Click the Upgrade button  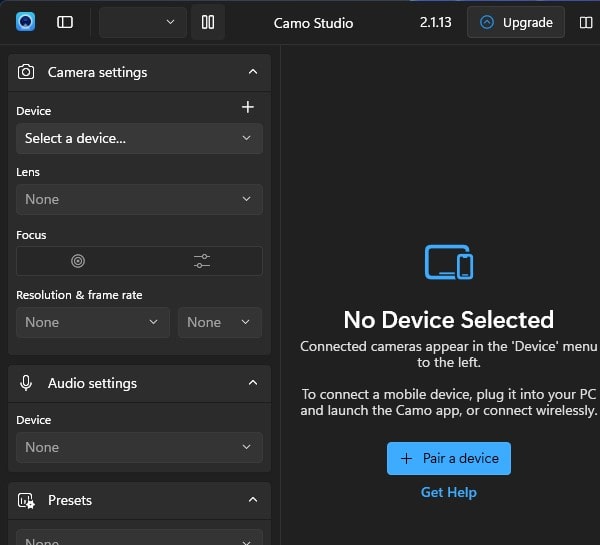point(516,22)
